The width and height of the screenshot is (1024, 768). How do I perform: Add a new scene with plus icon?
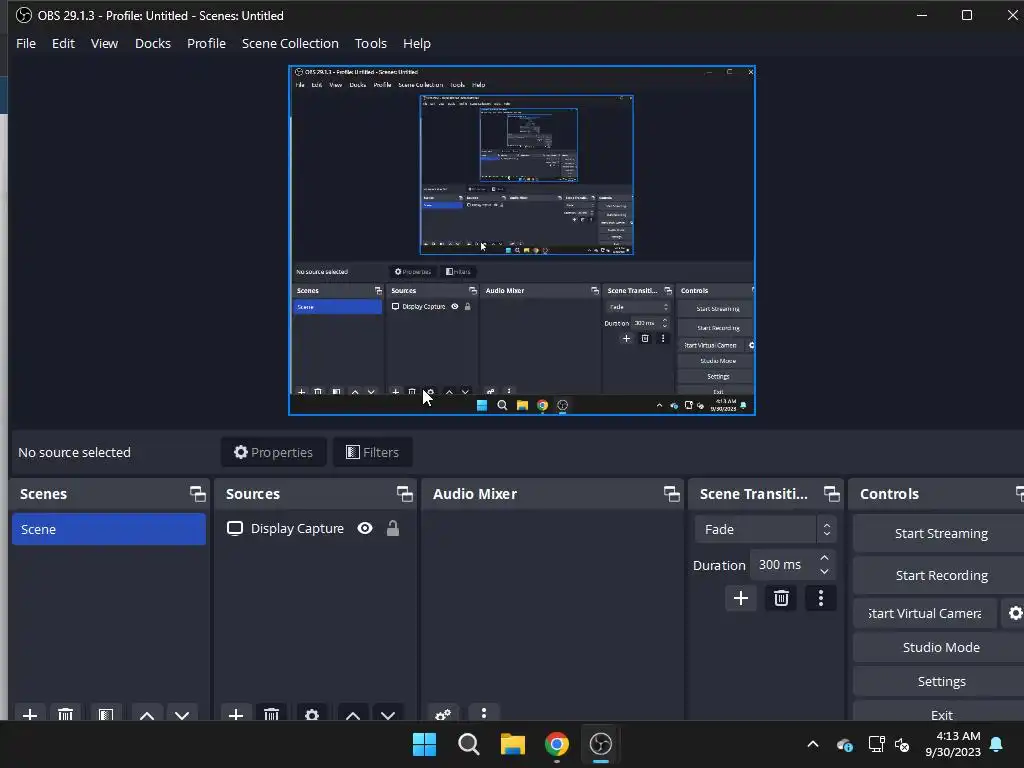pos(29,714)
